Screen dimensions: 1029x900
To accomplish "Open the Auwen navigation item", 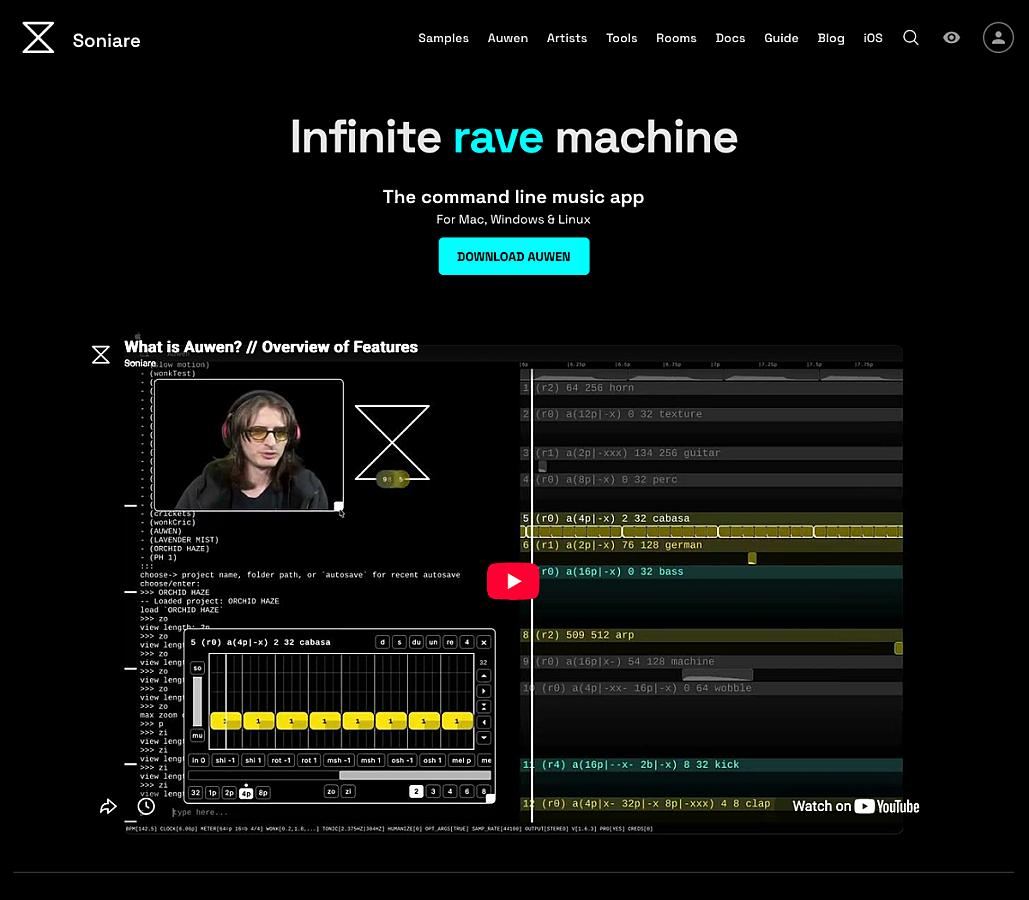I will (x=508, y=38).
